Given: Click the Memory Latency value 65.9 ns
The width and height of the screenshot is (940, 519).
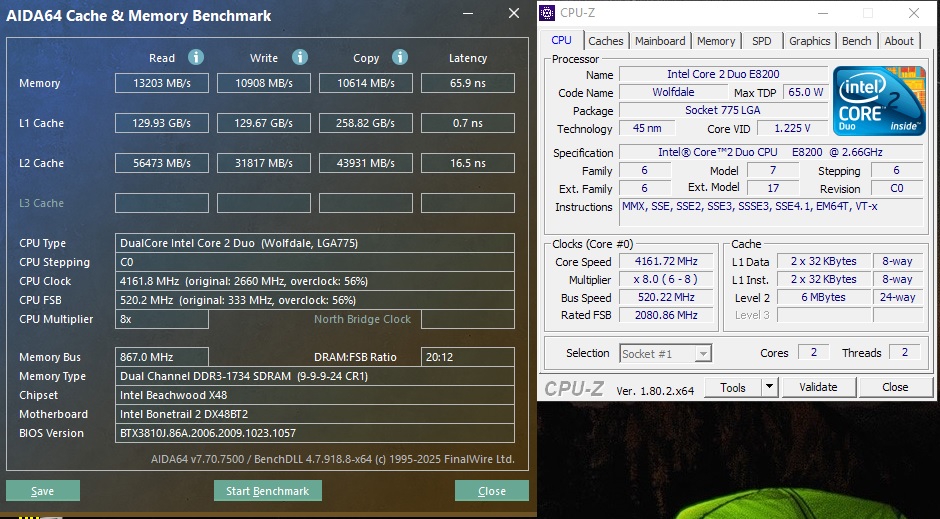Looking at the screenshot, I should tap(468, 83).
